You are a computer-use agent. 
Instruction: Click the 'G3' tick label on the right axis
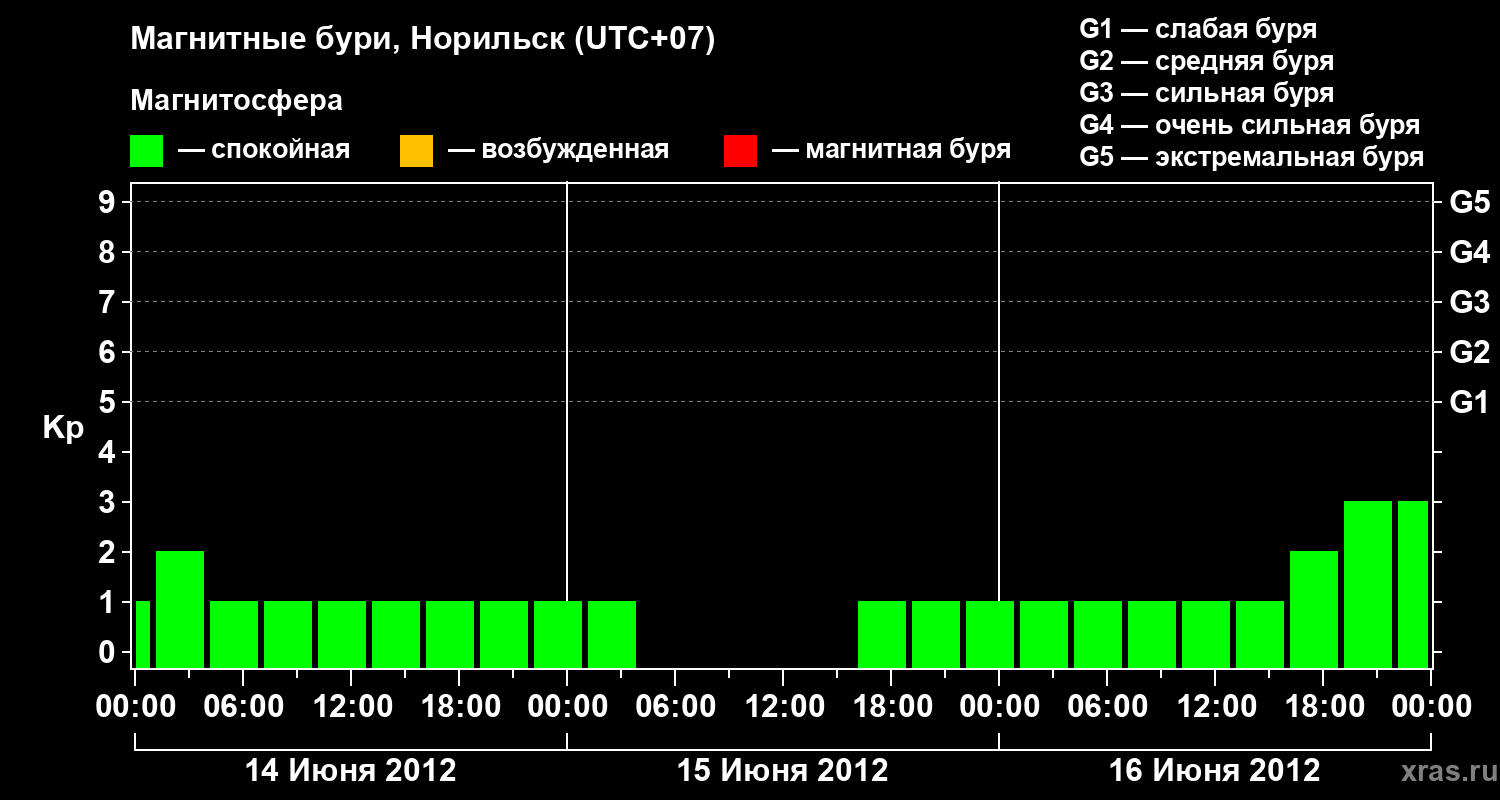tap(1469, 303)
